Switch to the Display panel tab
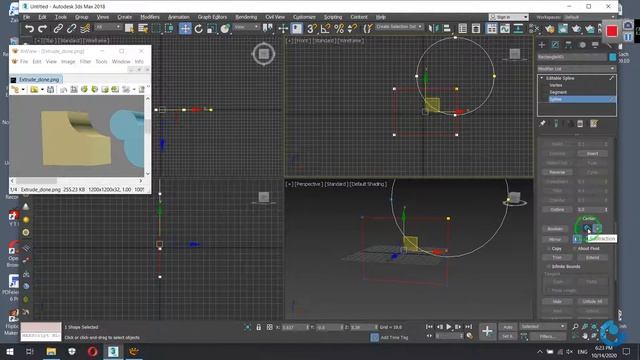Viewport: 640px width, 360px height. (595, 45)
